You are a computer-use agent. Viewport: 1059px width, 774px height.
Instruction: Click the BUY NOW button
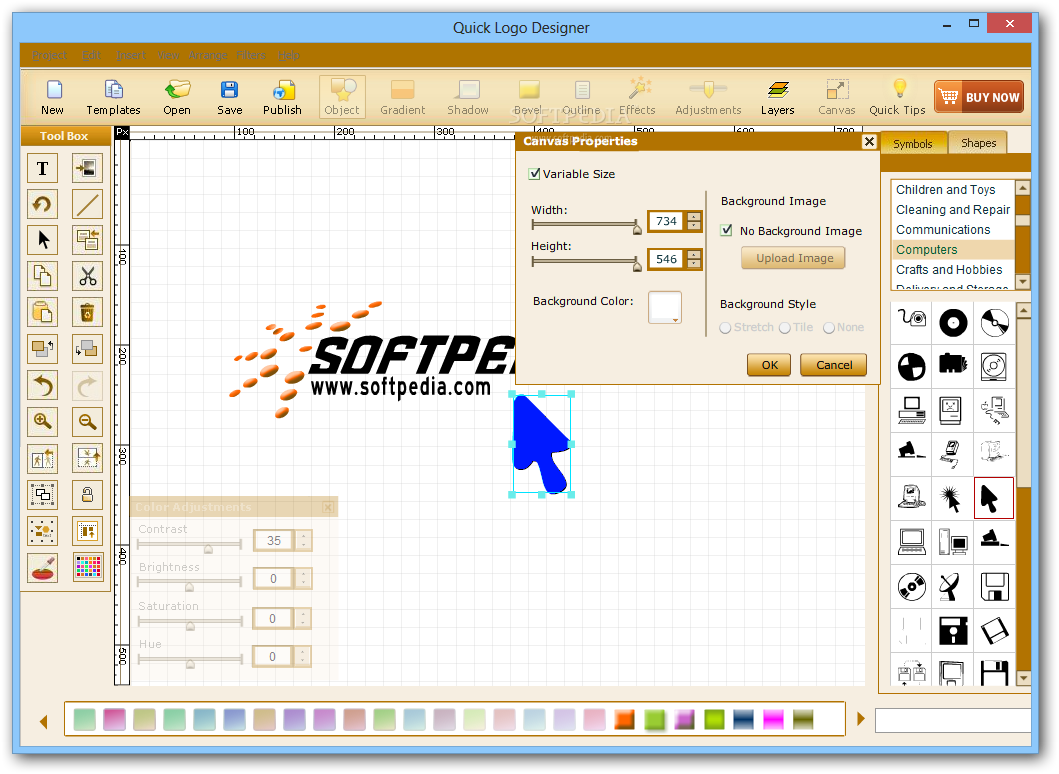tap(979, 97)
